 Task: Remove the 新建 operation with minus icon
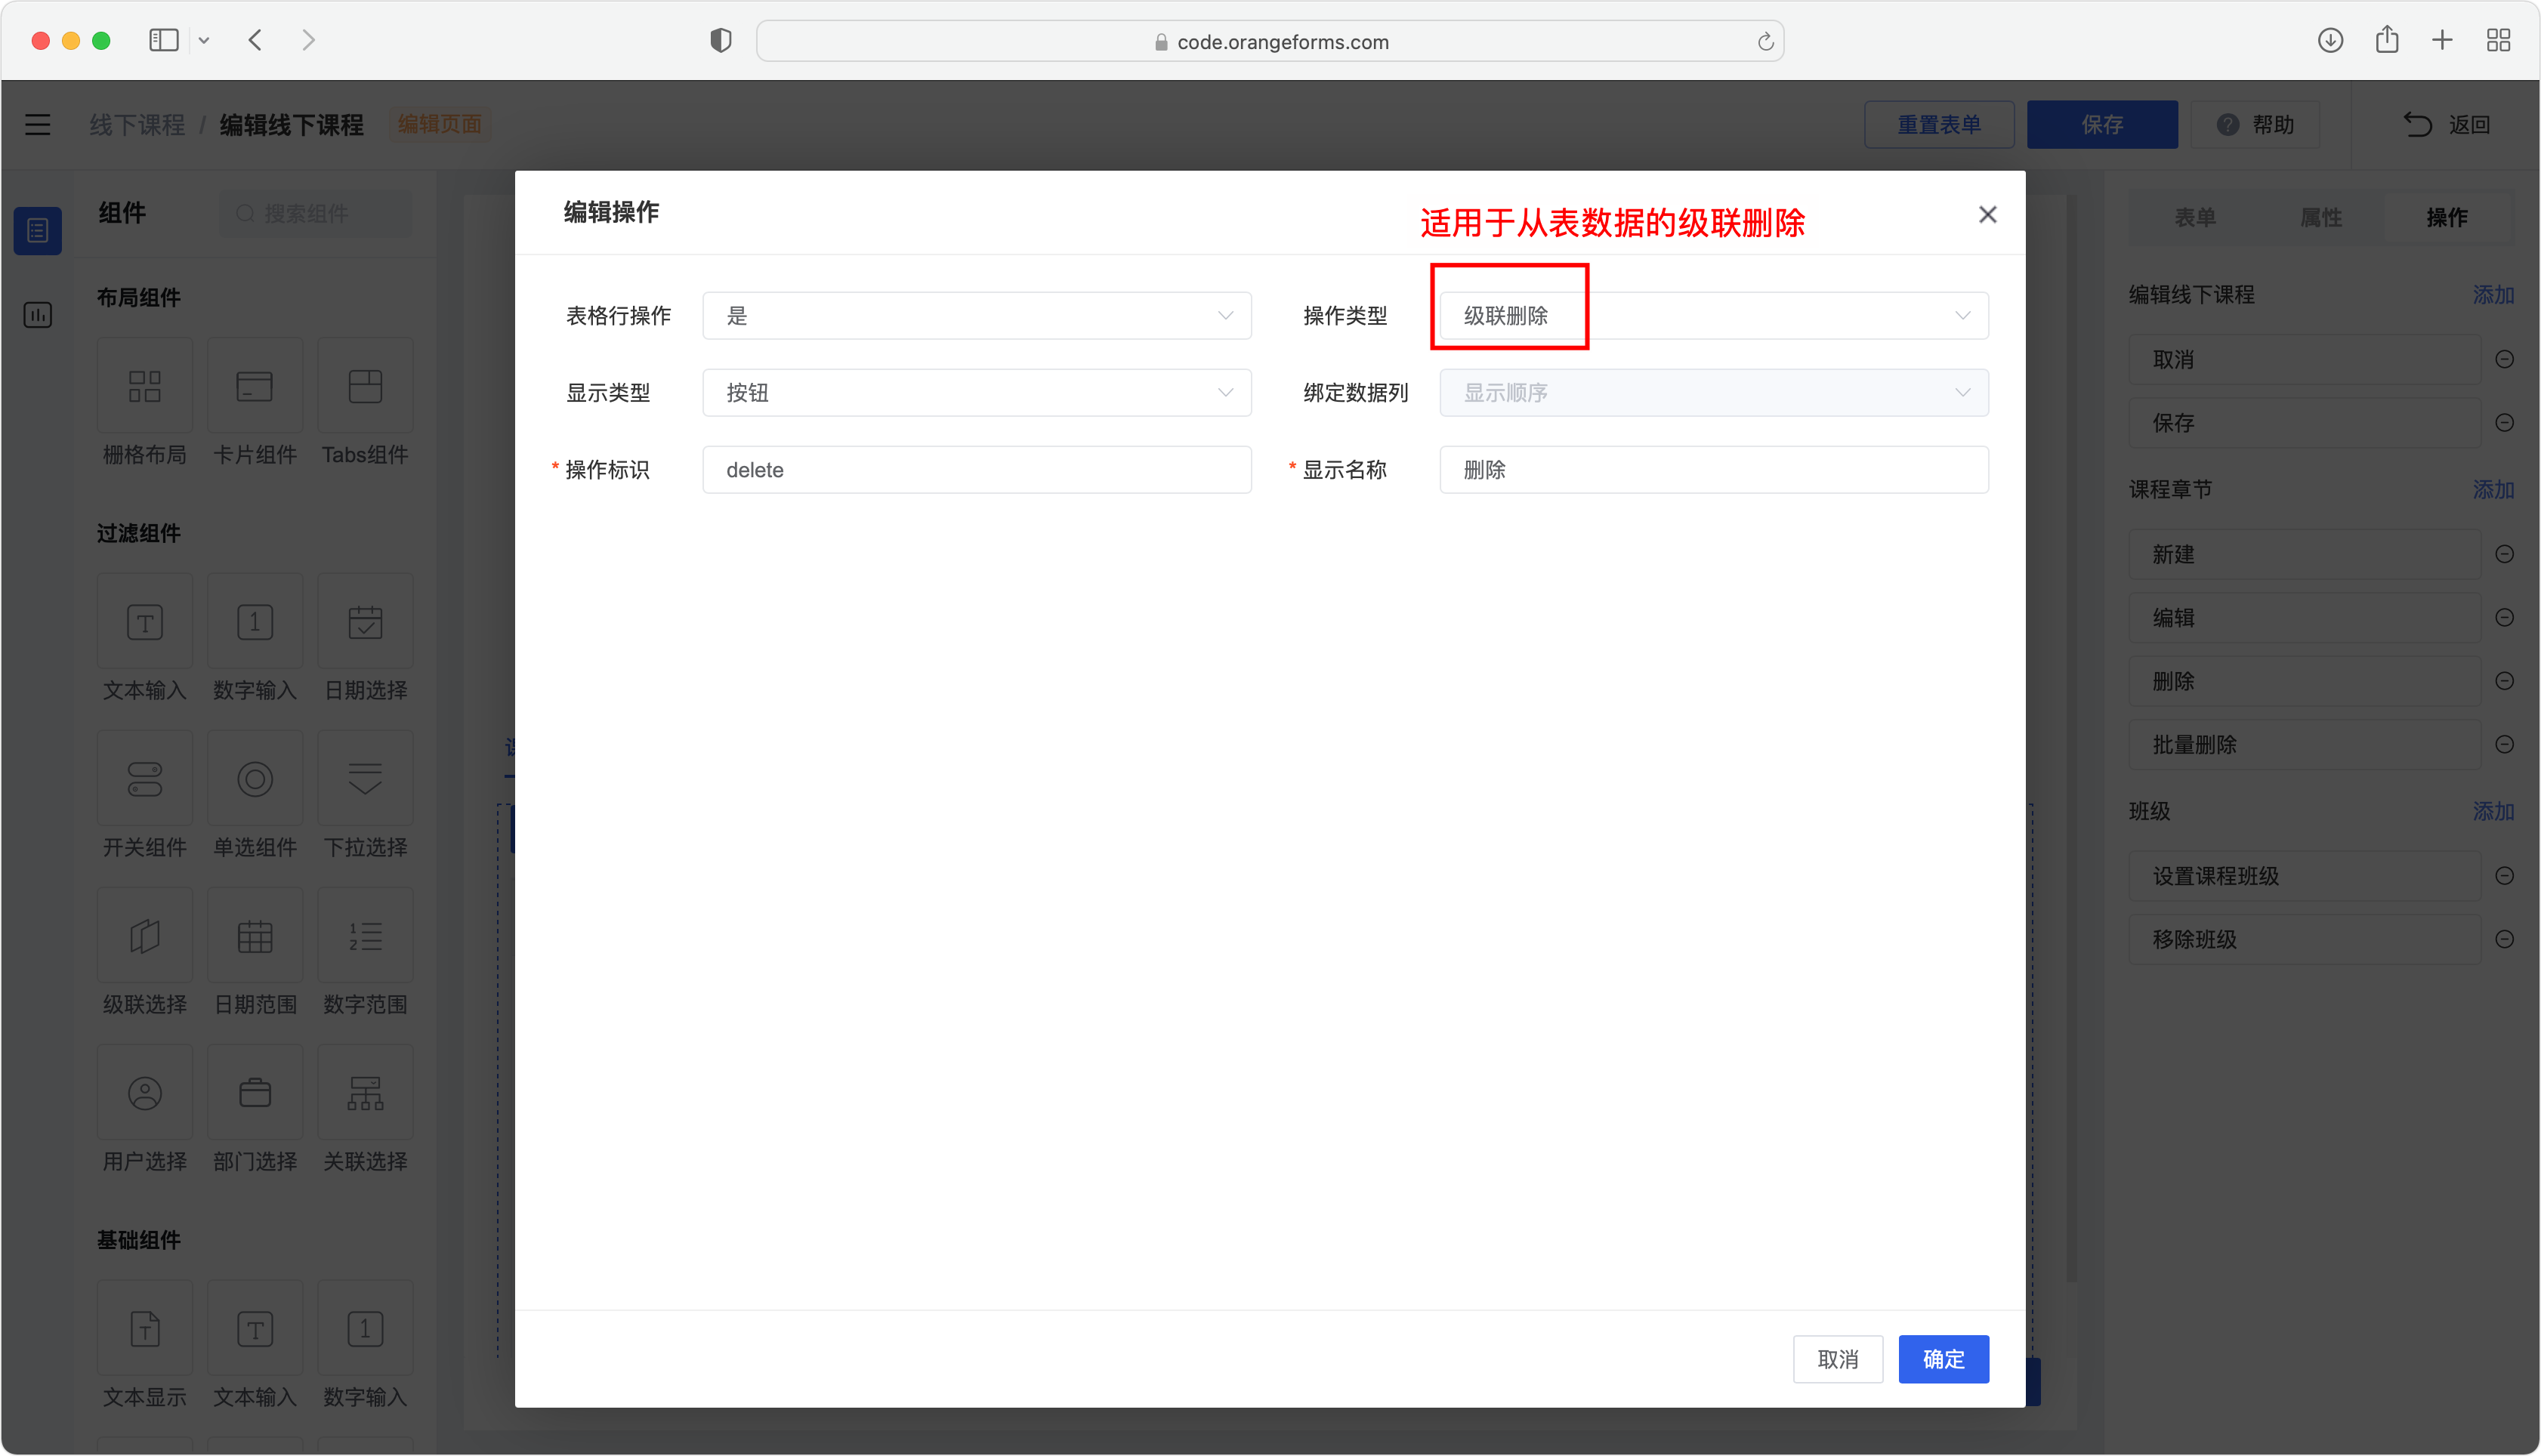pyautogui.click(x=2504, y=554)
